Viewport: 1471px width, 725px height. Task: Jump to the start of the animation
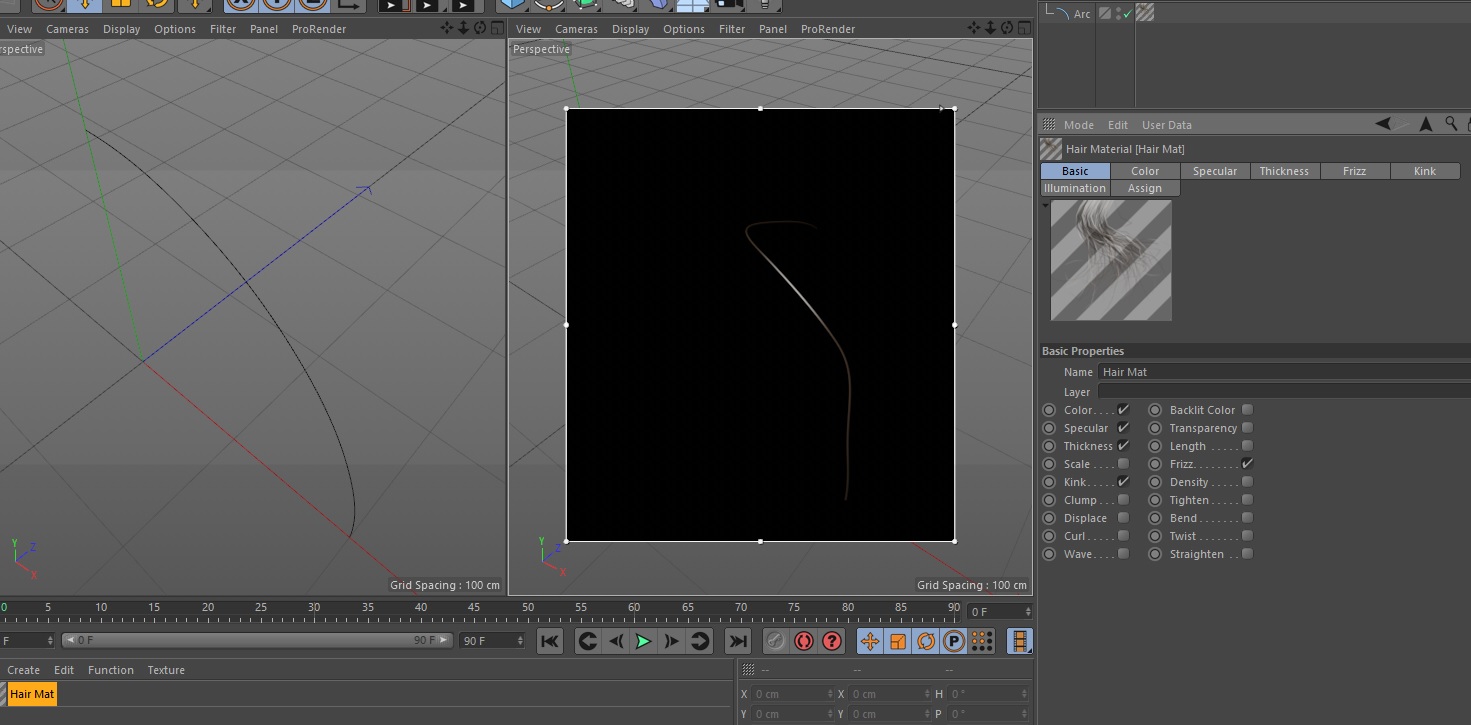click(550, 641)
